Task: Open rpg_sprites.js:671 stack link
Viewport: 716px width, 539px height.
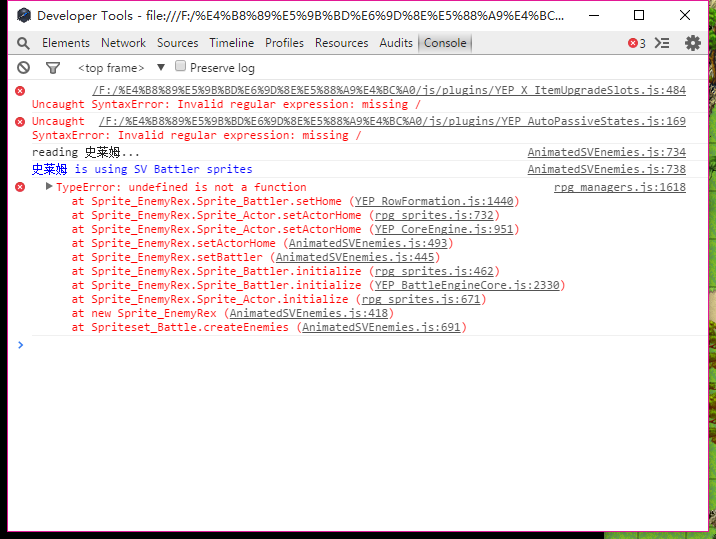Action: point(421,299)
